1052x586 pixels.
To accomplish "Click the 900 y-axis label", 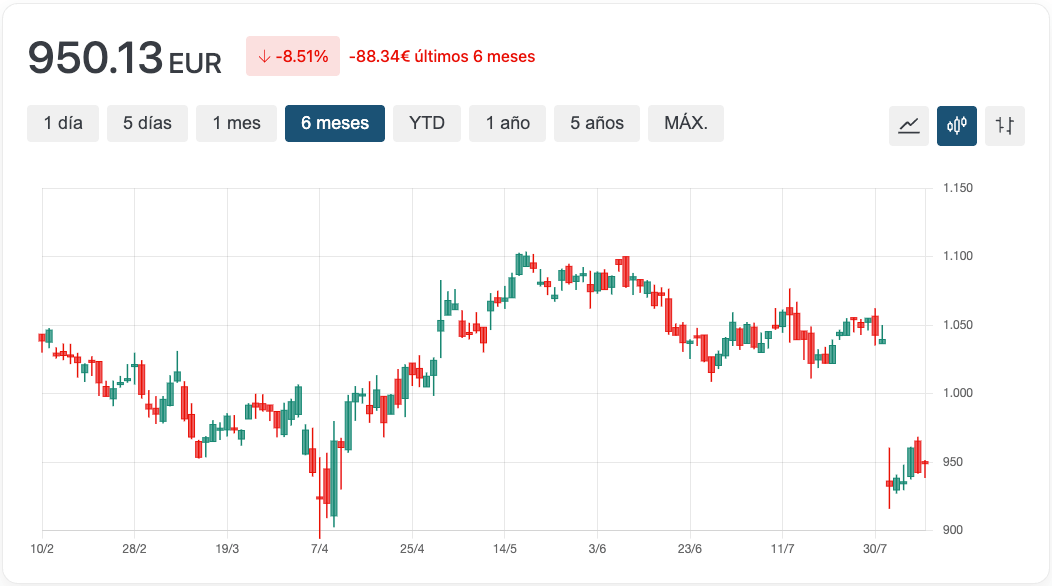I will [x=953, y=530].
